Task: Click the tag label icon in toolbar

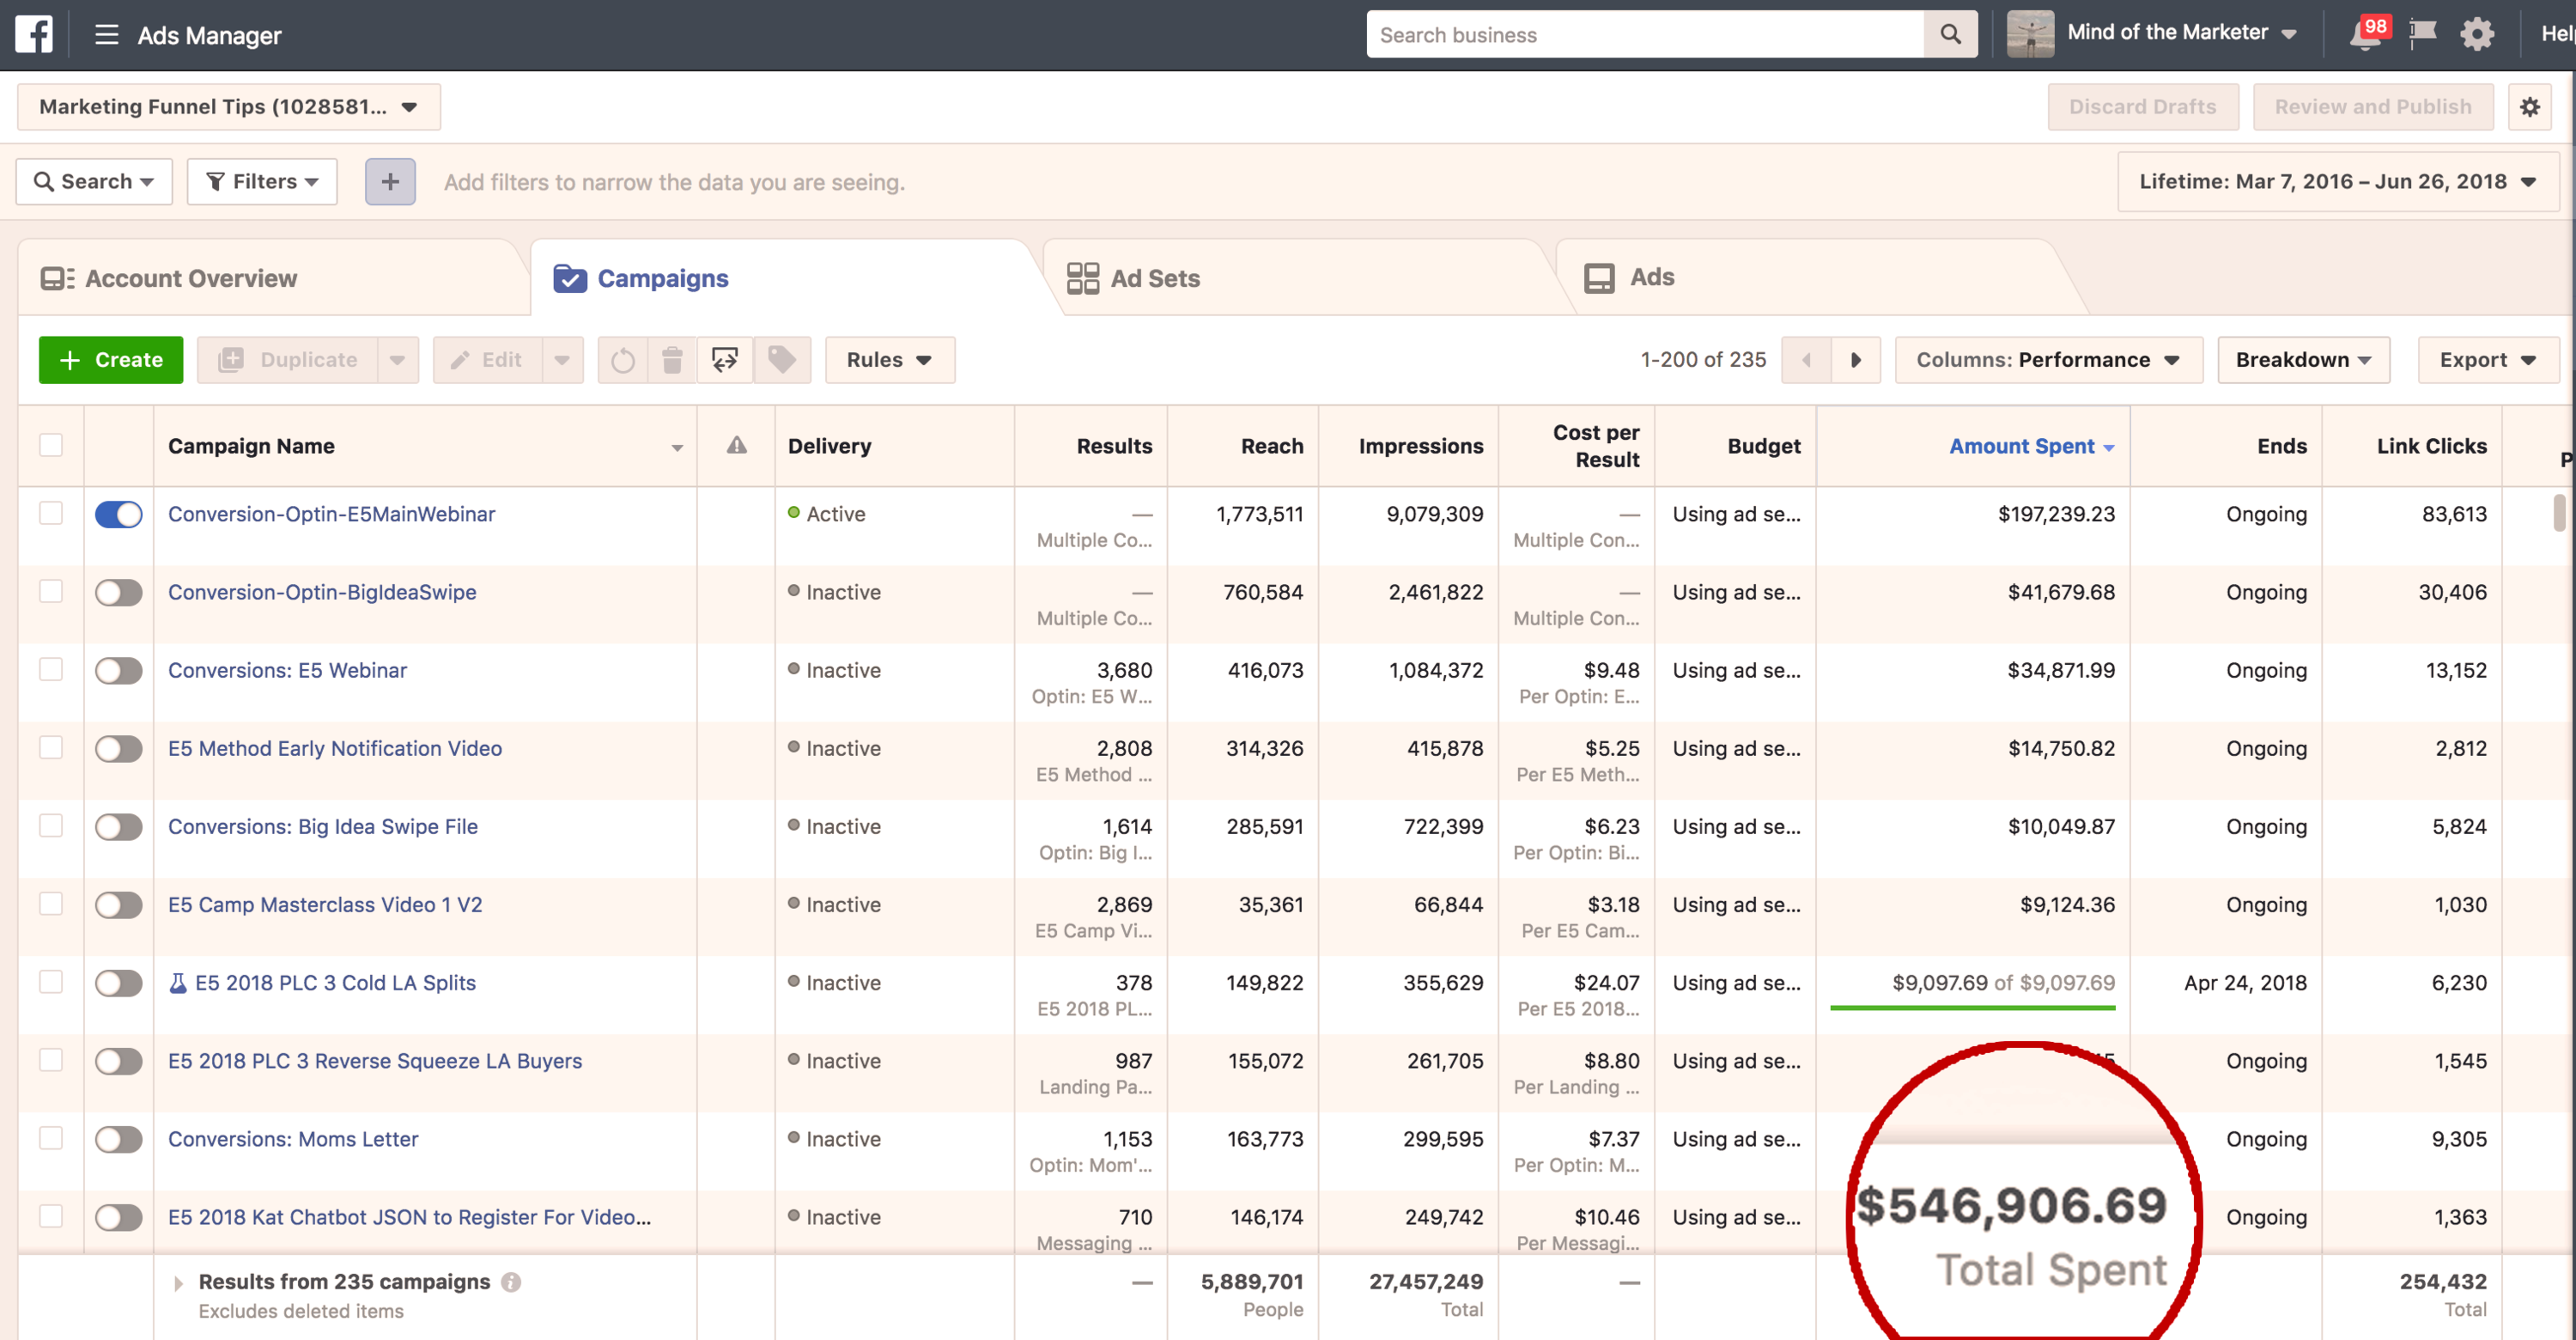Action: [782, 360]
